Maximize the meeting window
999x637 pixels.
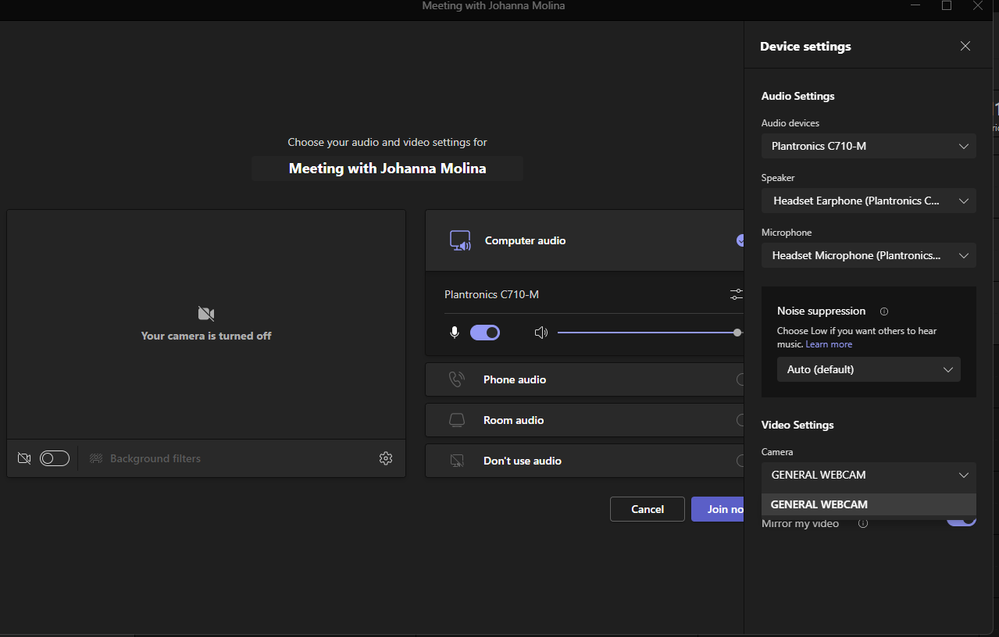tap(947, 6)
